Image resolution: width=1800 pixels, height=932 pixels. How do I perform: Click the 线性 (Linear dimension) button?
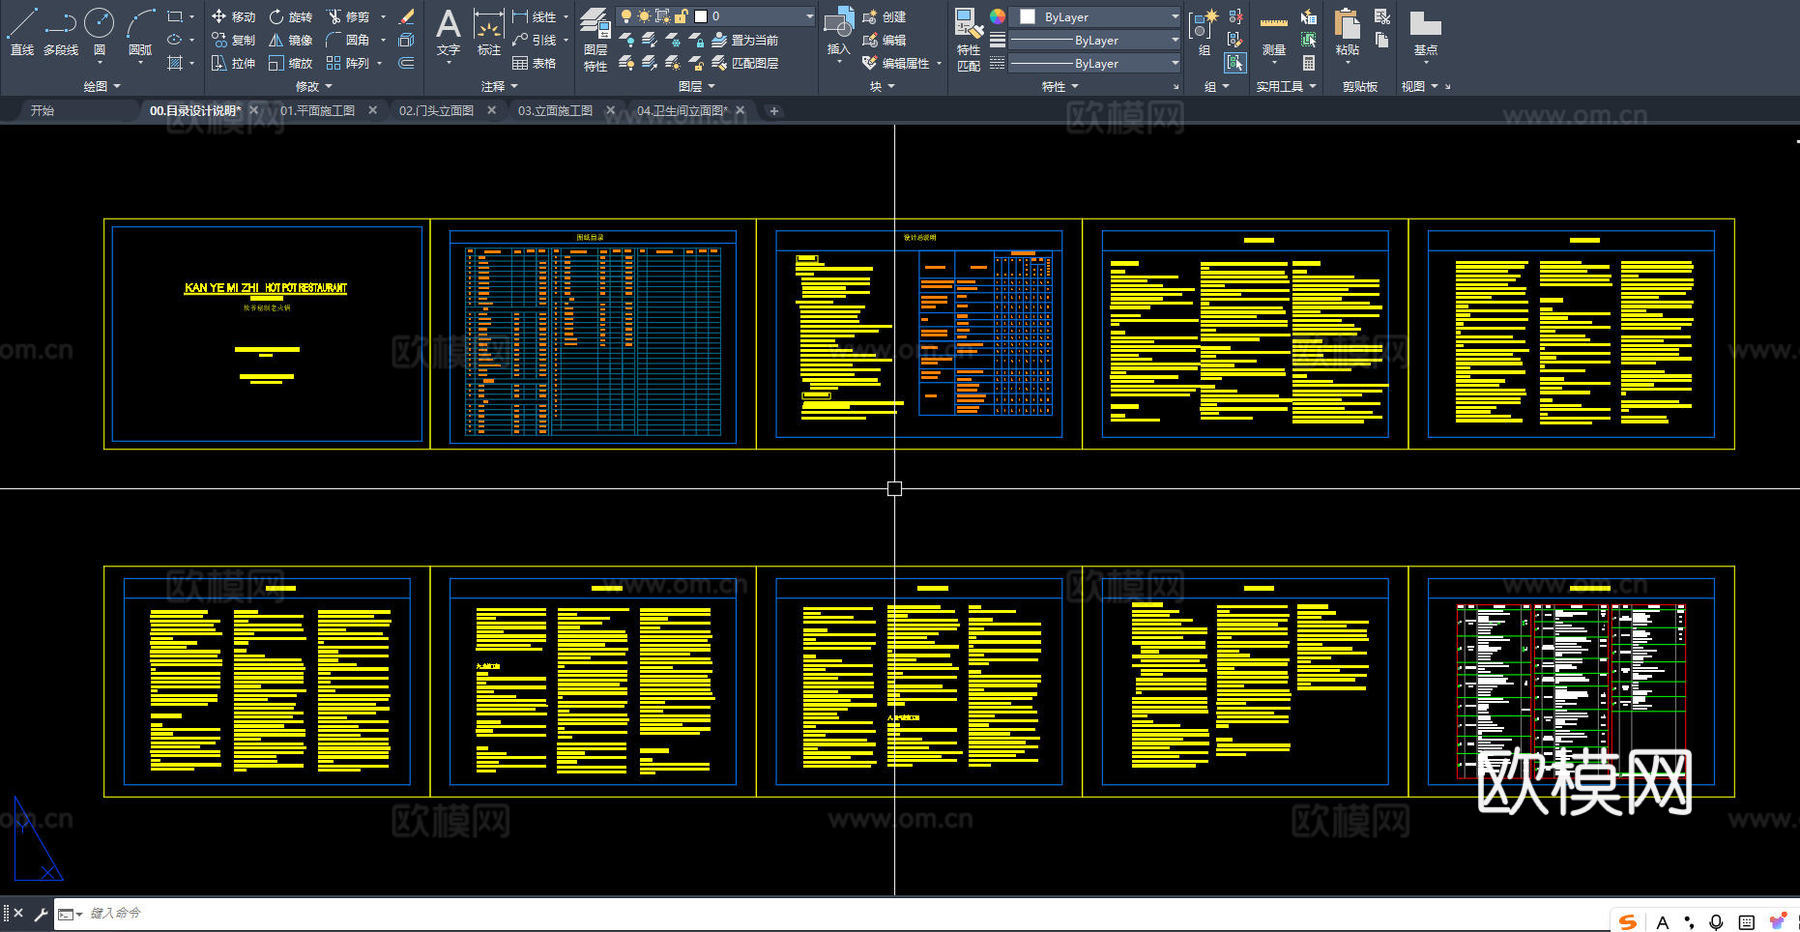(x=534, y=17)
